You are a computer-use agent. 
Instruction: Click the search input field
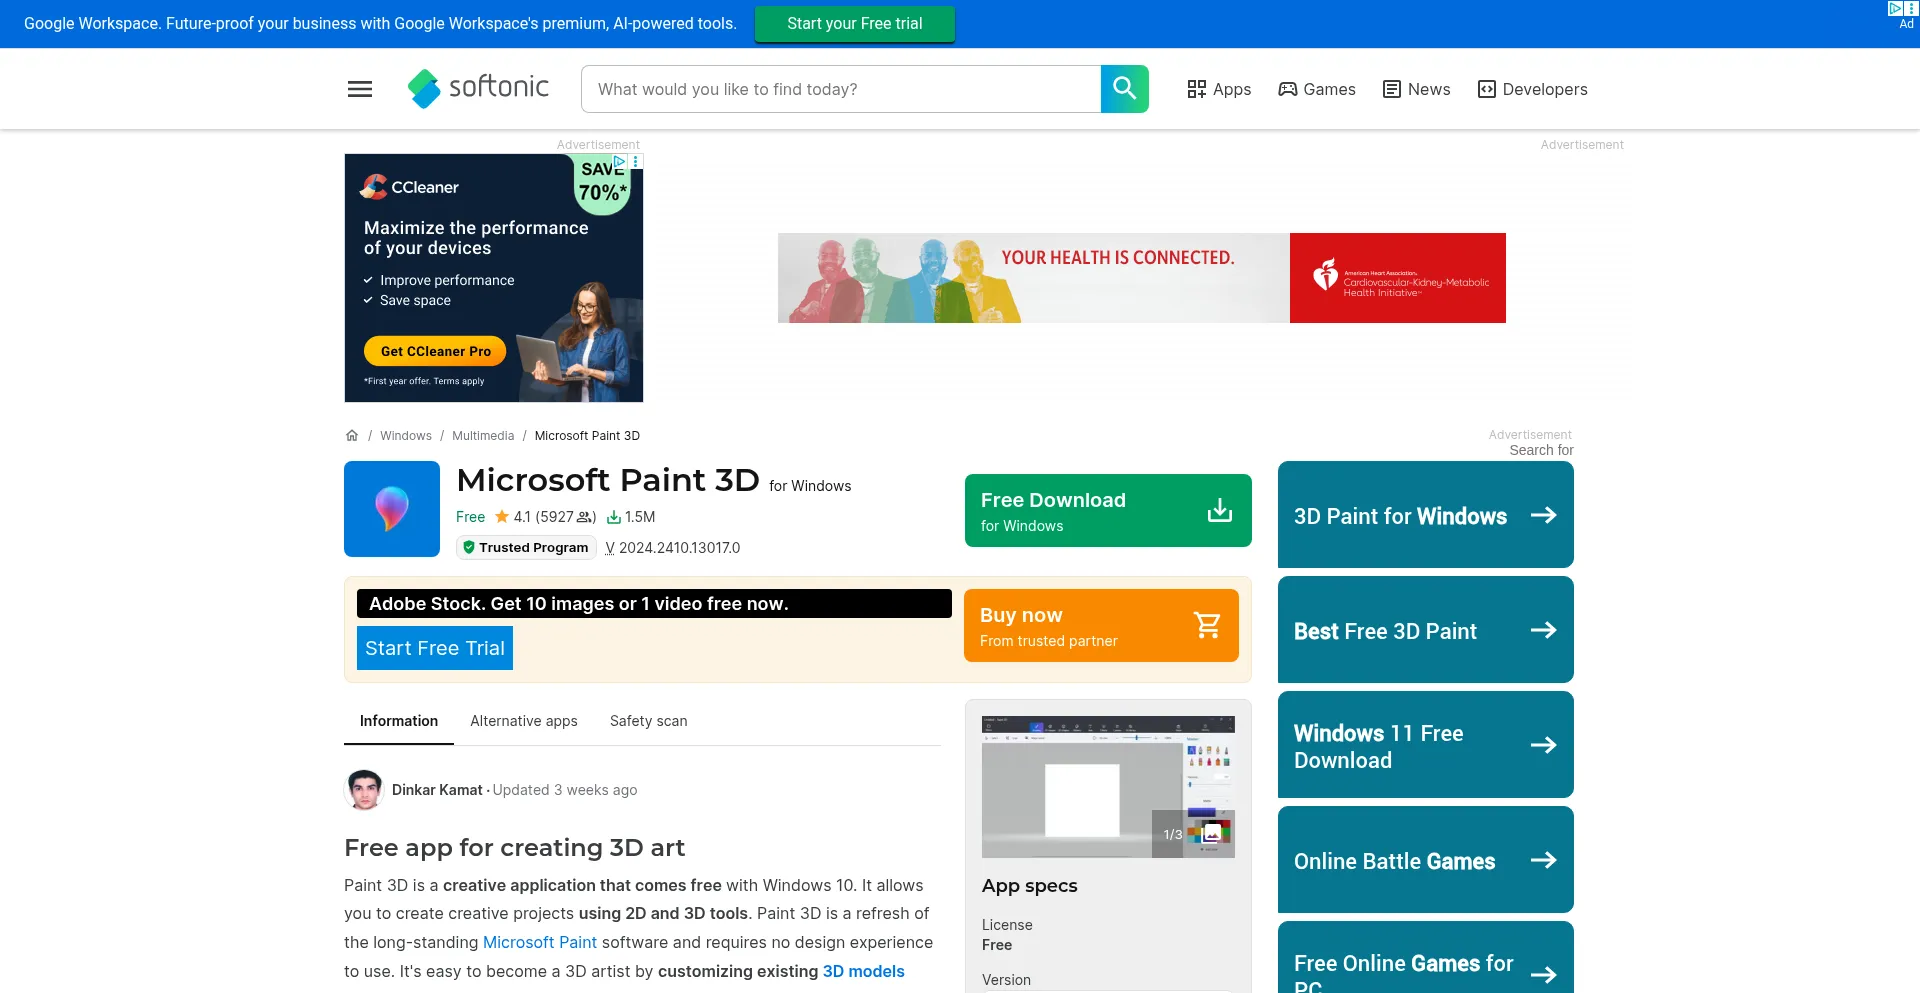840,89
